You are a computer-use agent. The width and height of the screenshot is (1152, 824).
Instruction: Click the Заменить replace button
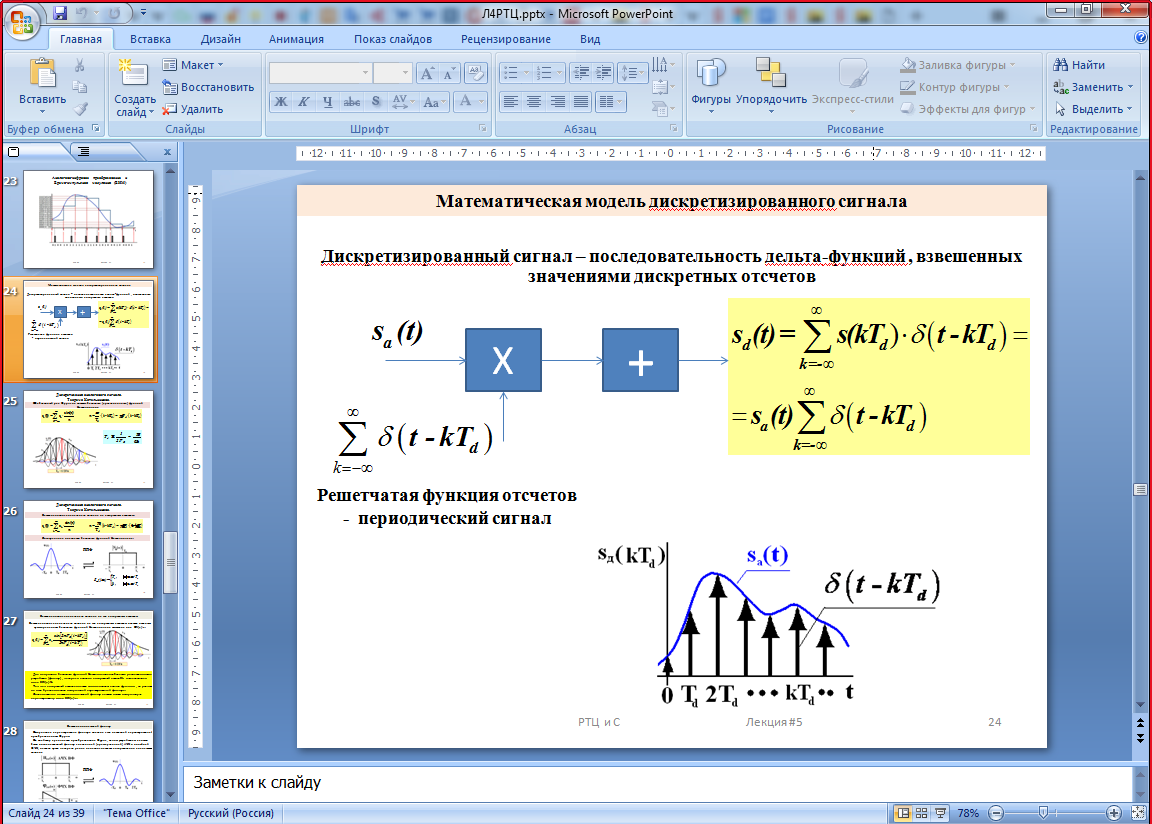pyautogui.click(x=1092, y=87)
